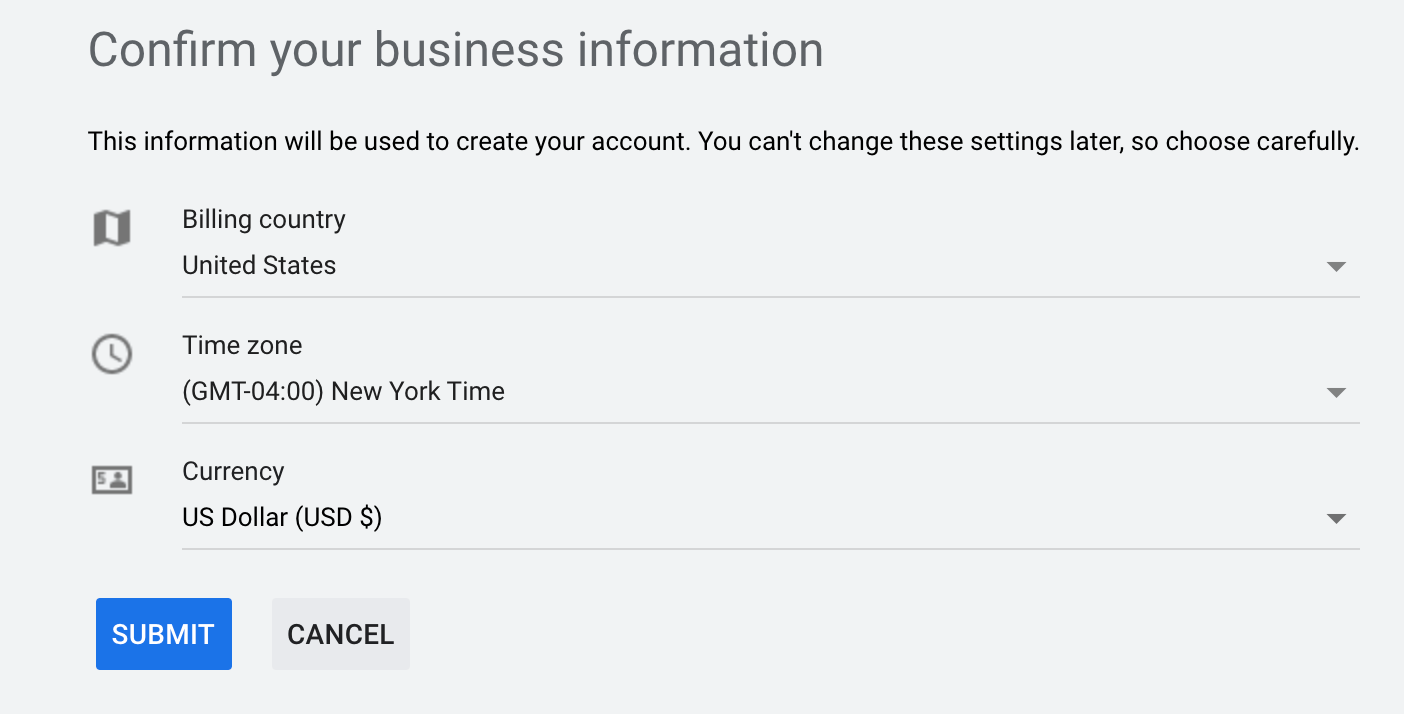Click the clock icon beside Time zone
The width and height of the screenshot is (1404, 714).
coord(112,354)
